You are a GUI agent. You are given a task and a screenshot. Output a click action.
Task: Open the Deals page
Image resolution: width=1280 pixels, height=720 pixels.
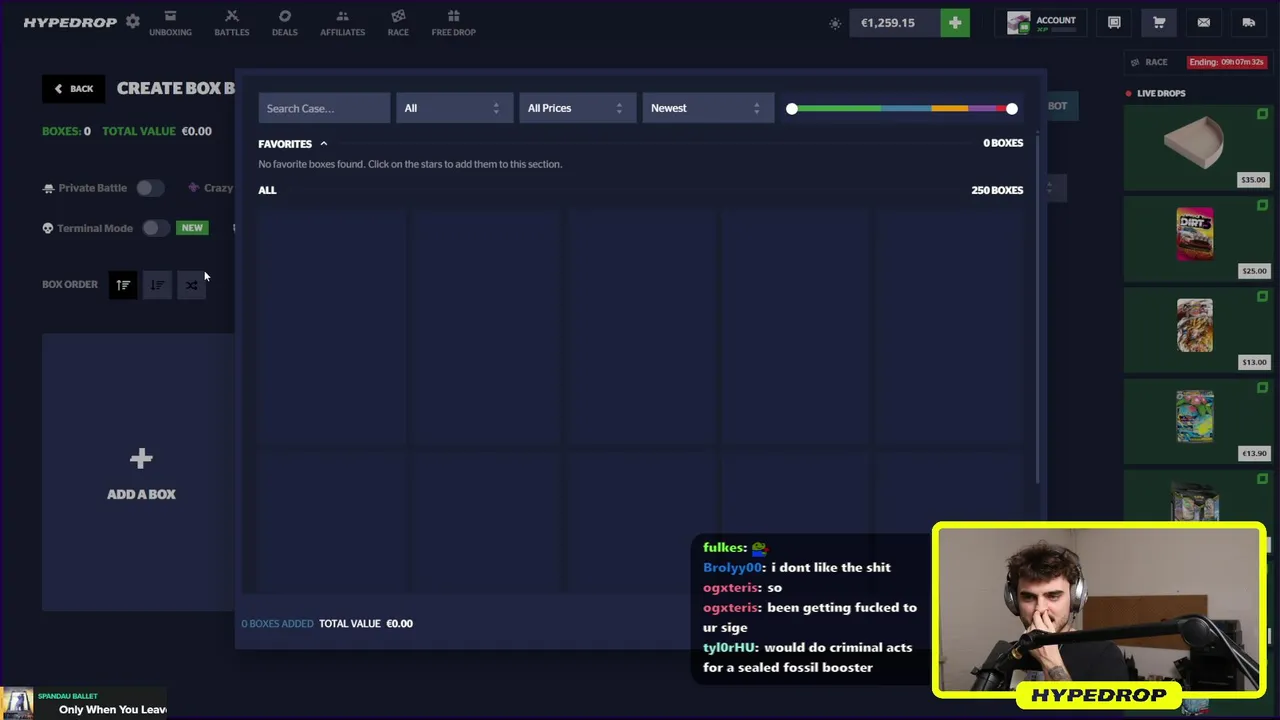[x=285, y=23]
